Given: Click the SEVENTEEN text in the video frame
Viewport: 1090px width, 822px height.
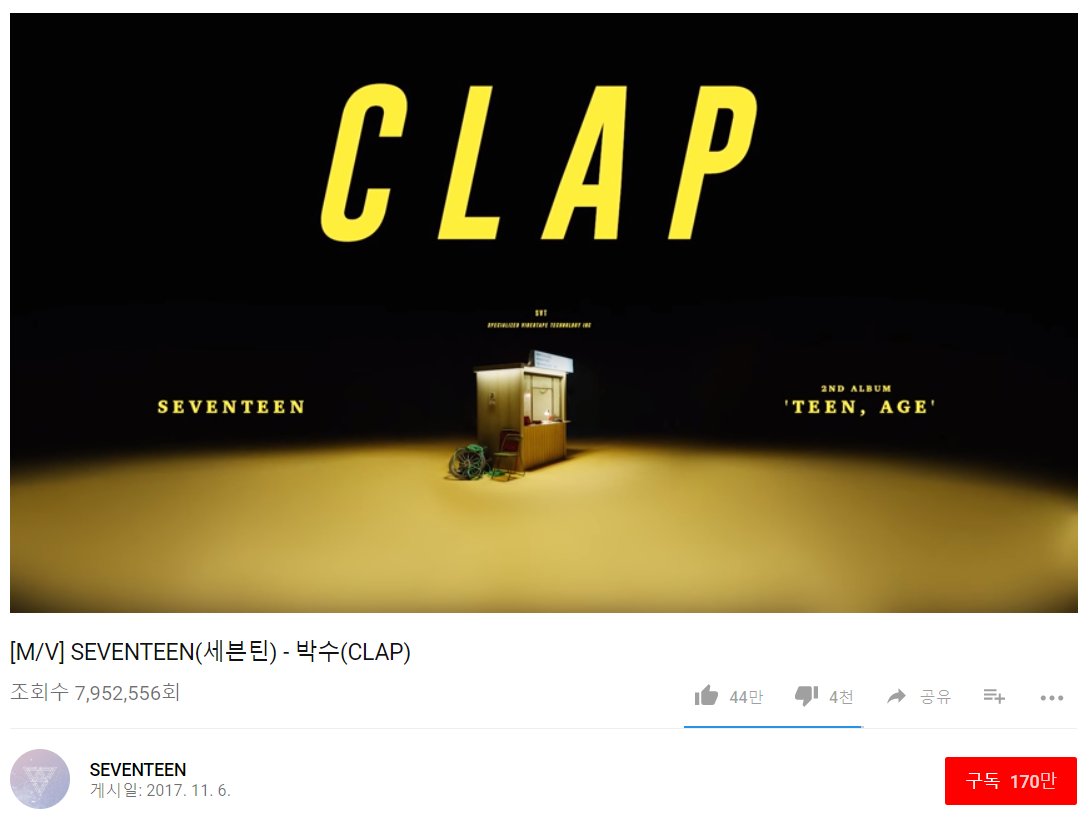Looking at the screenshot, I should (231, 407).
